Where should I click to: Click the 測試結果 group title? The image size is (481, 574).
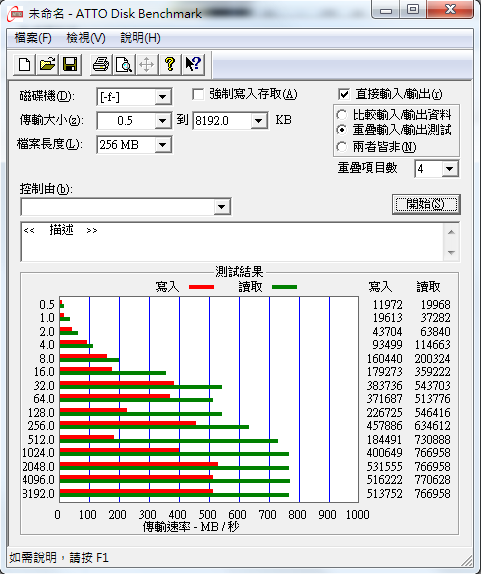(239, 272)
